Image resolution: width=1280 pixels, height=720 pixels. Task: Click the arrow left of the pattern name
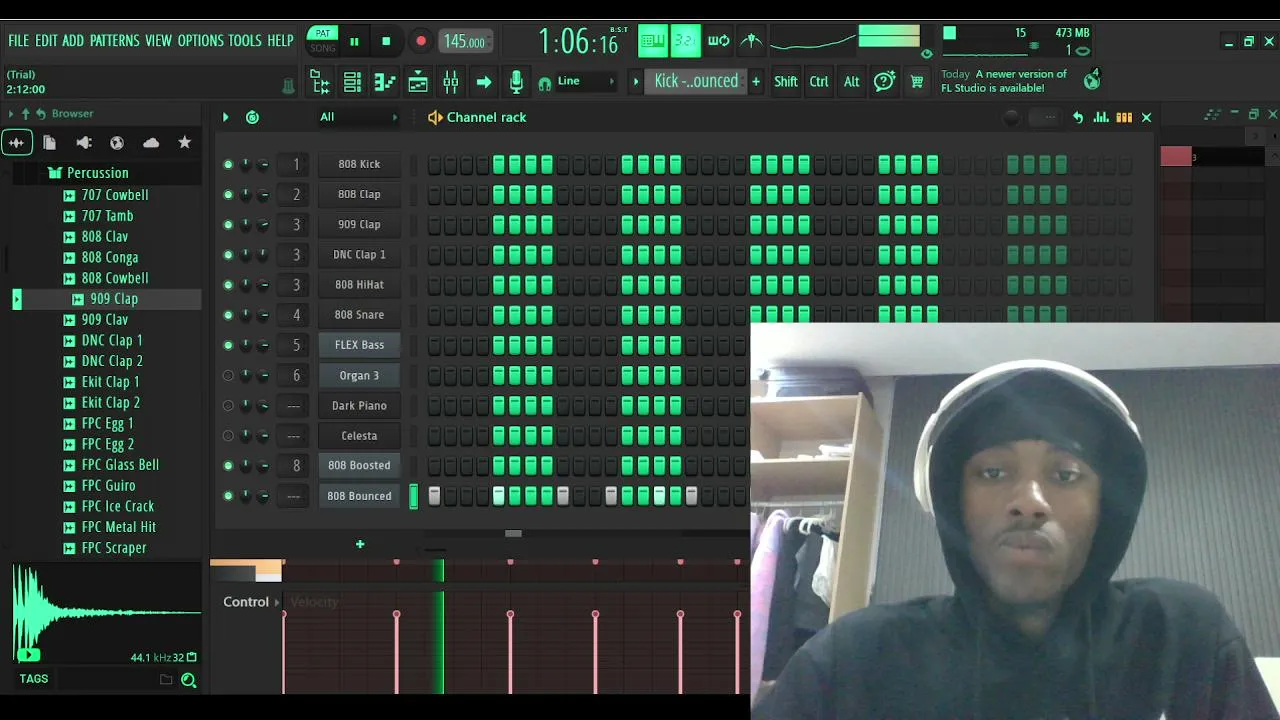[635, 81]
